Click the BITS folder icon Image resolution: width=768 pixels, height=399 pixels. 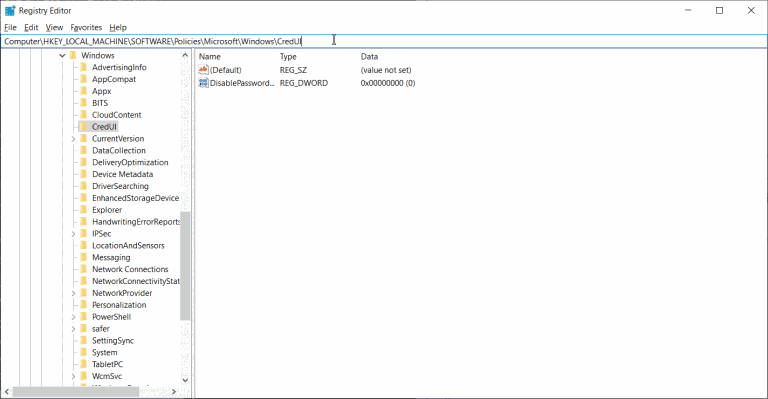84,103
